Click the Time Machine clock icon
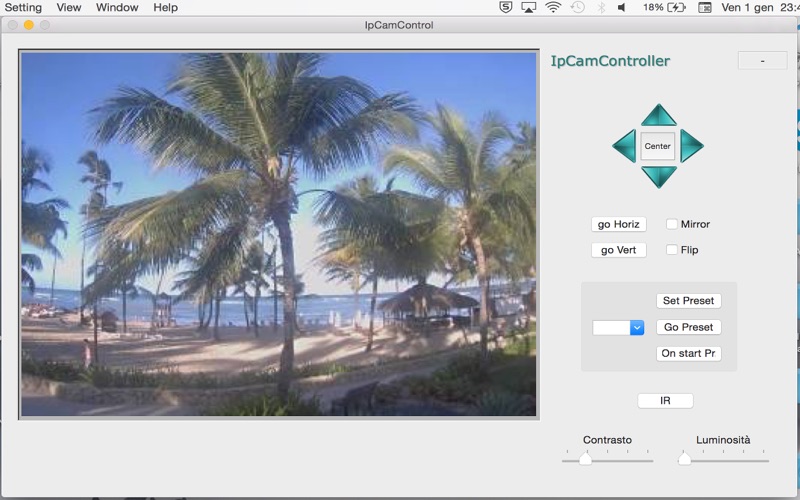The height and width of the screenshot is (500, 800). coord(578,7)
